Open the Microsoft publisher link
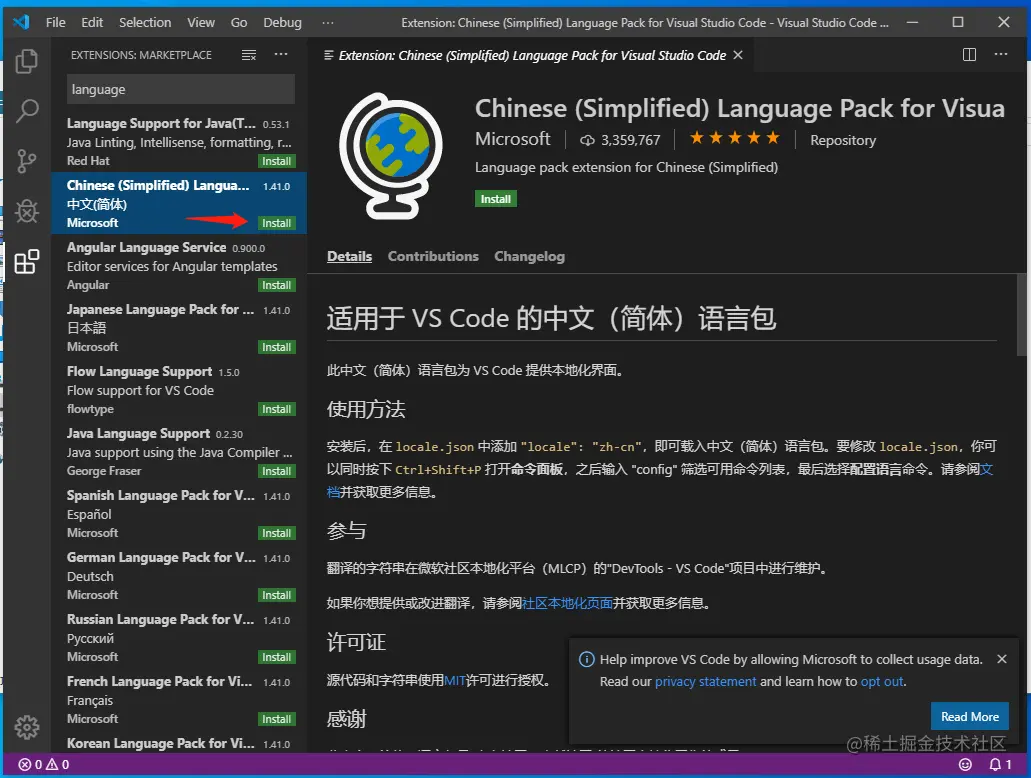 point(512,139)
